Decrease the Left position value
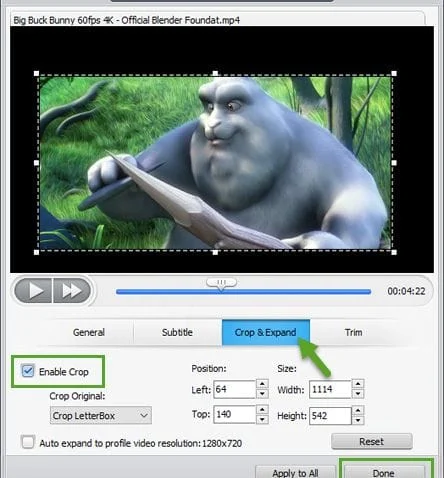Image resolution: width=444 pixels, height=478 pixels. tap(262, 394)
